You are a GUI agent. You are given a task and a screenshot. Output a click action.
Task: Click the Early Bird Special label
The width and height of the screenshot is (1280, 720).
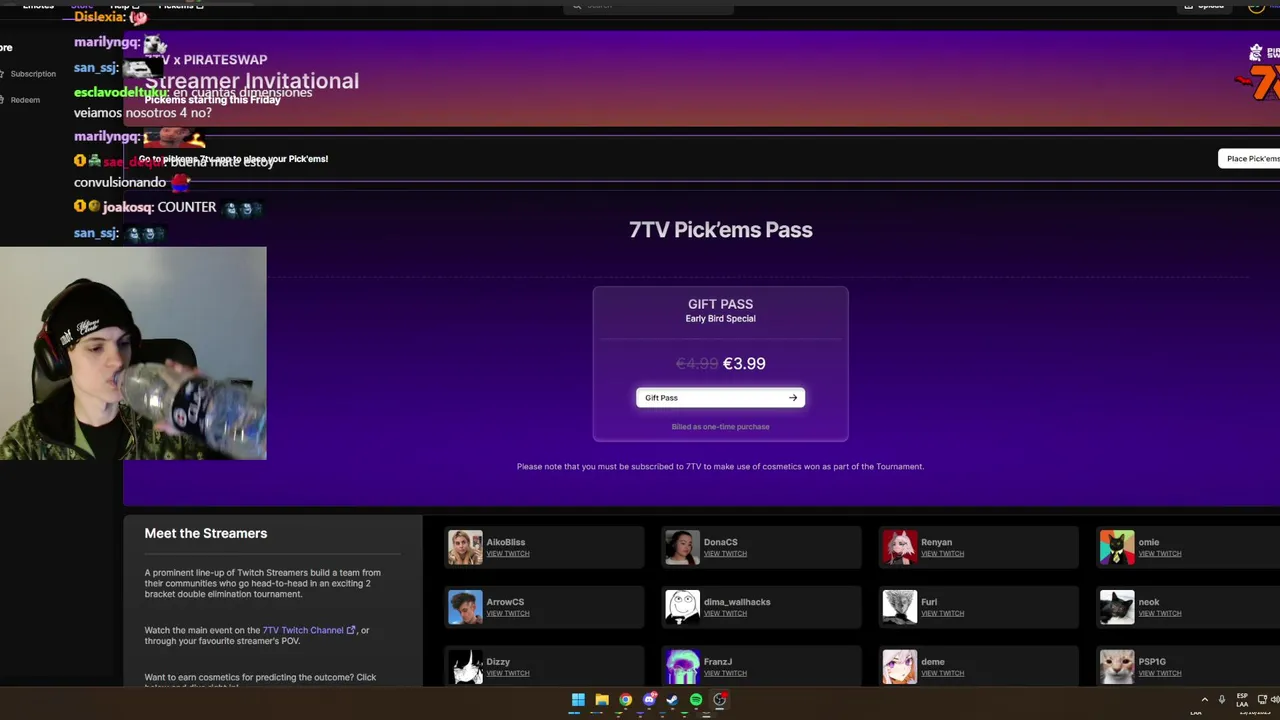(x=720, y=319)
